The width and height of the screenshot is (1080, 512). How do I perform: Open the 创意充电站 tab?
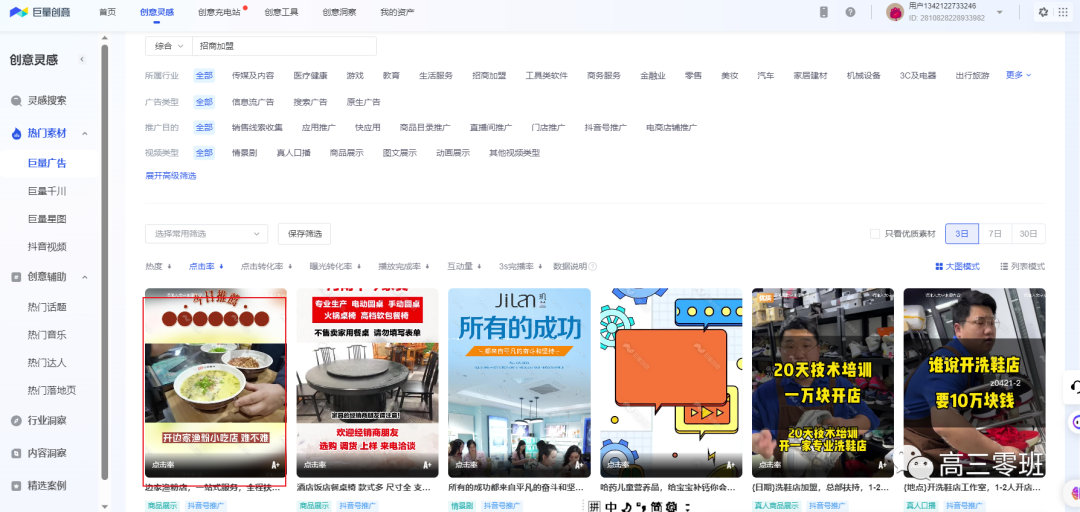click(219, 12)
